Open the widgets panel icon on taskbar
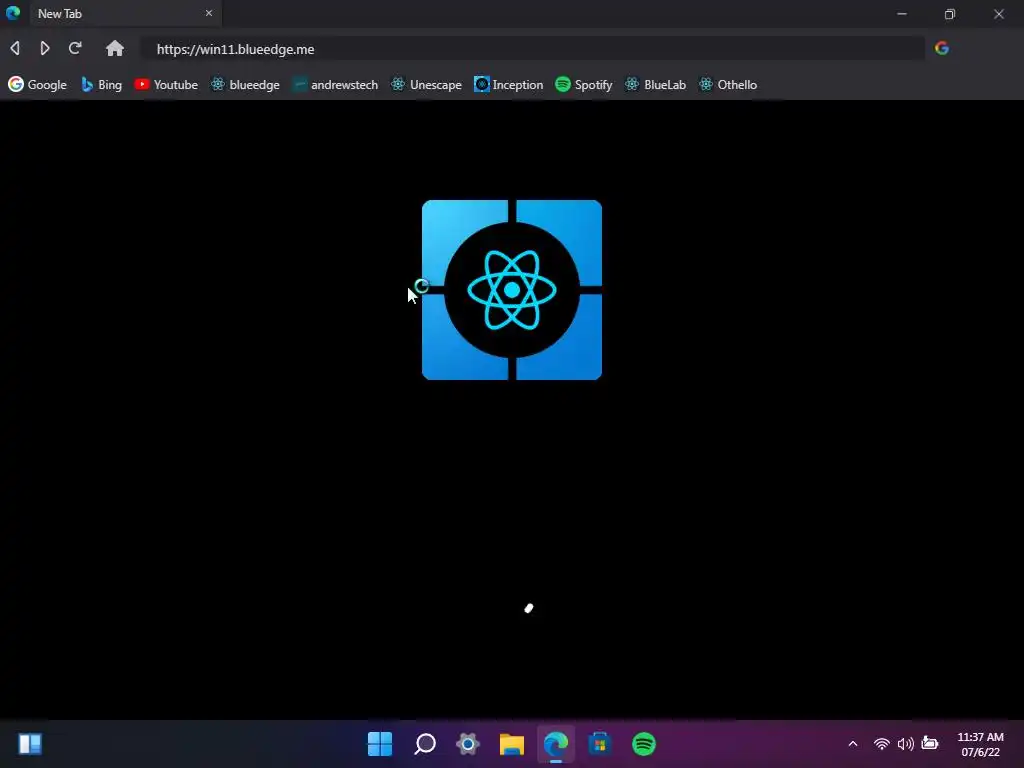The height and width of the screenshot is (768, 1024). (30, 744)
